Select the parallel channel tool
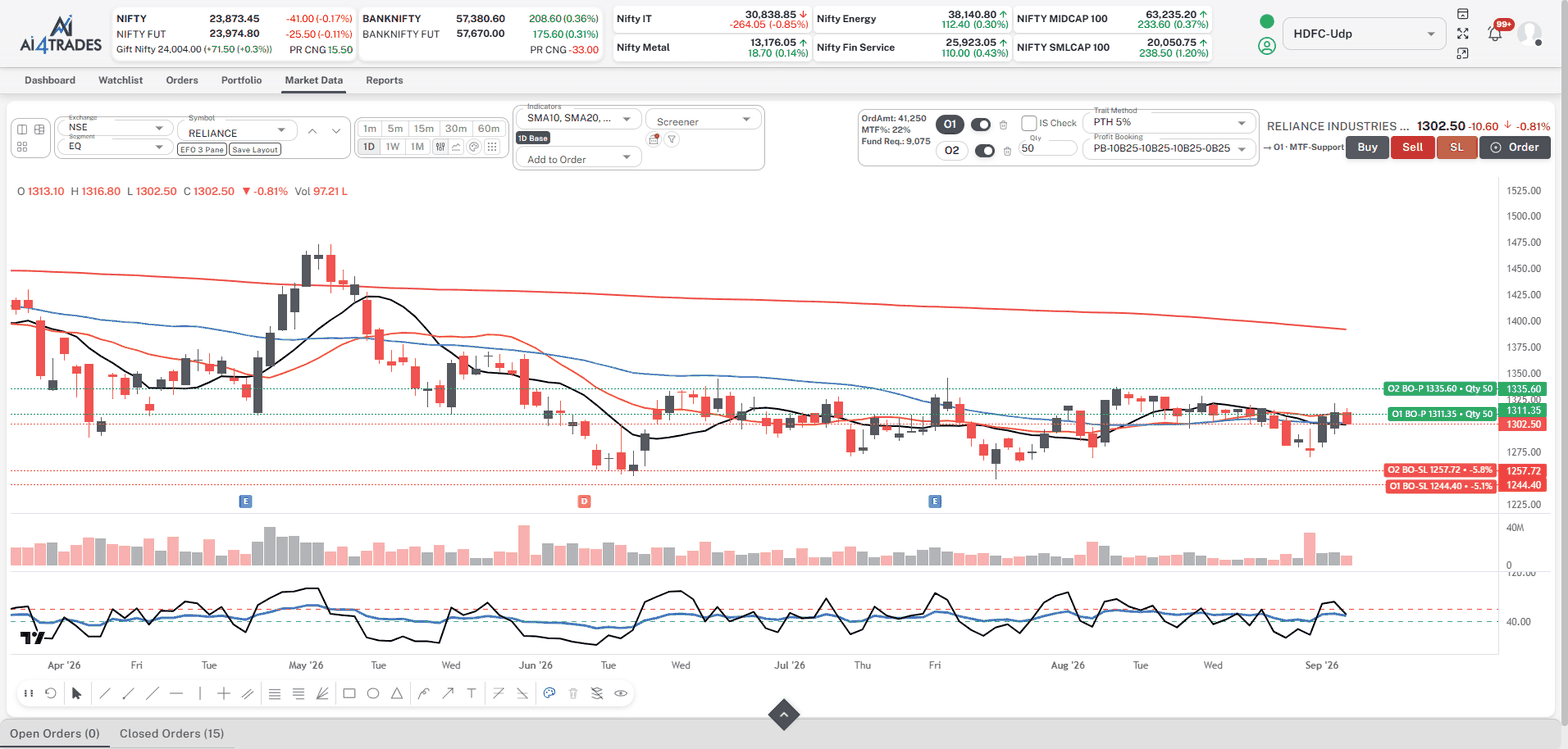The height and width of the screenshot is (749, 1568). [x=247, y=693]
